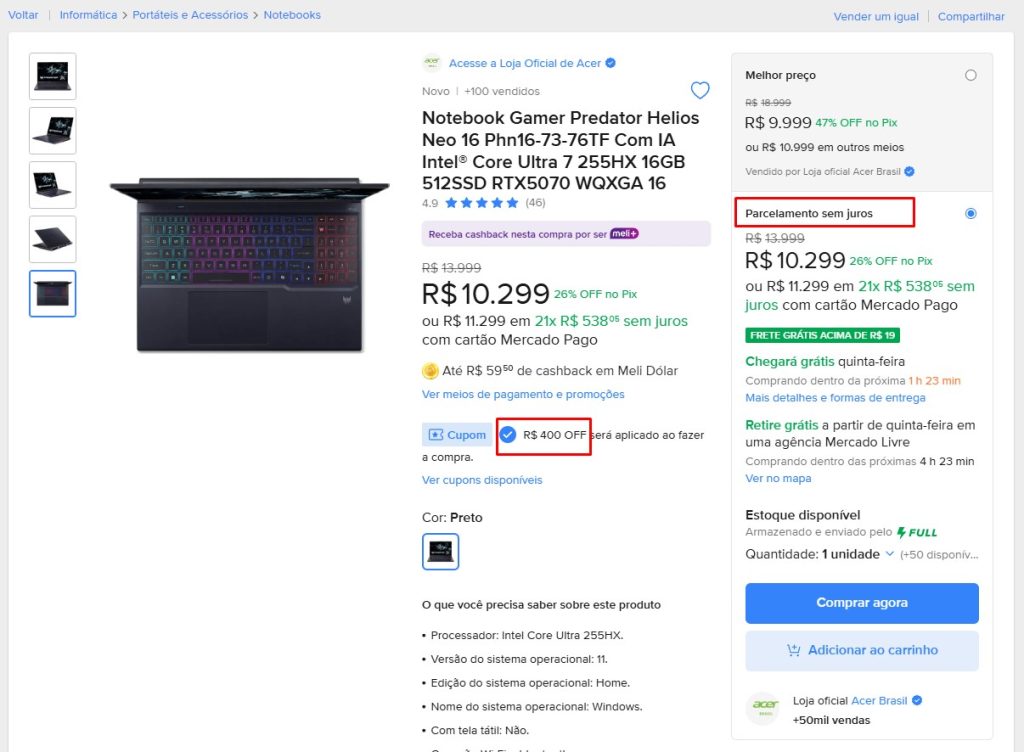Open the Notebooks breadcrumb link
This screenshot has height=752, width=1024.
292,15
